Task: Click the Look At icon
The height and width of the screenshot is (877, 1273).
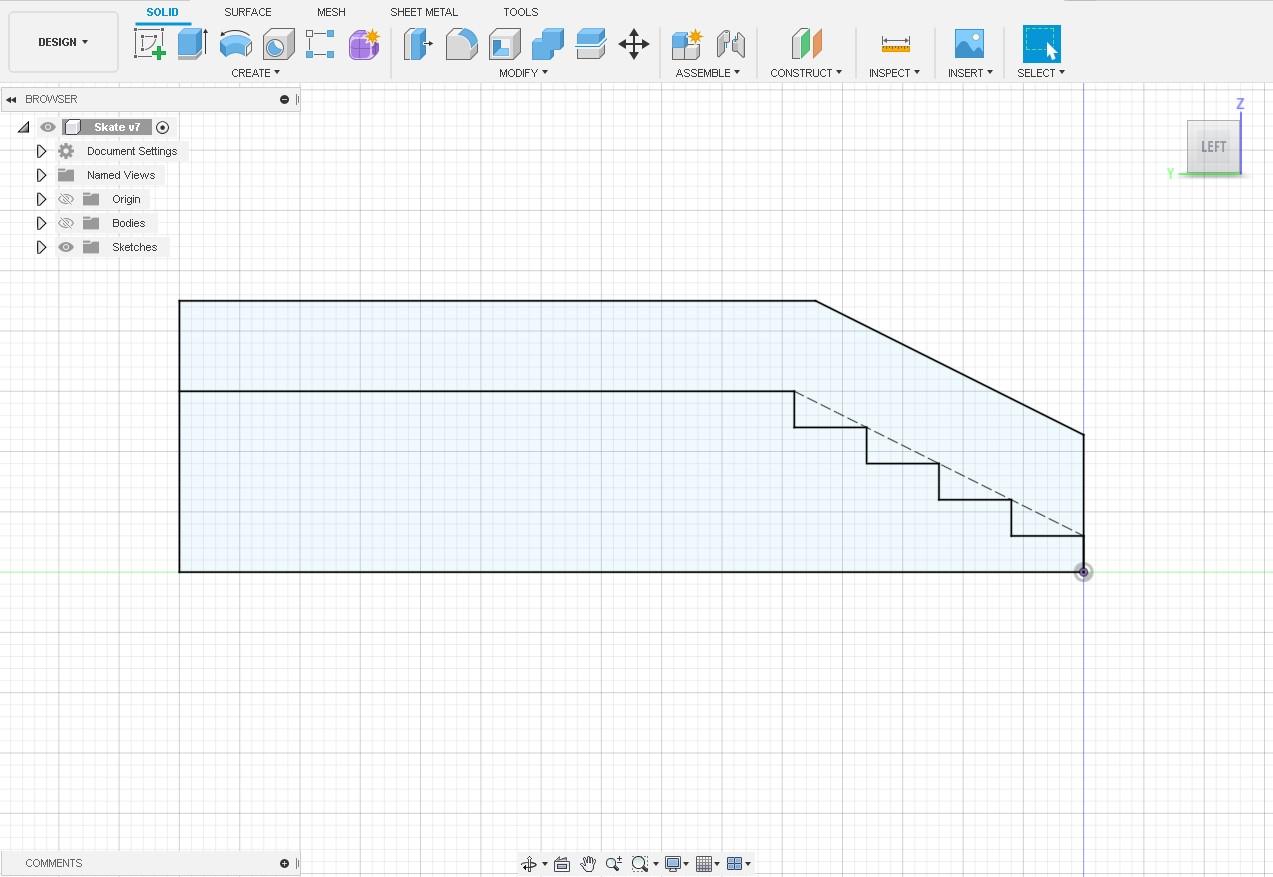Action: tap(561, 864)
